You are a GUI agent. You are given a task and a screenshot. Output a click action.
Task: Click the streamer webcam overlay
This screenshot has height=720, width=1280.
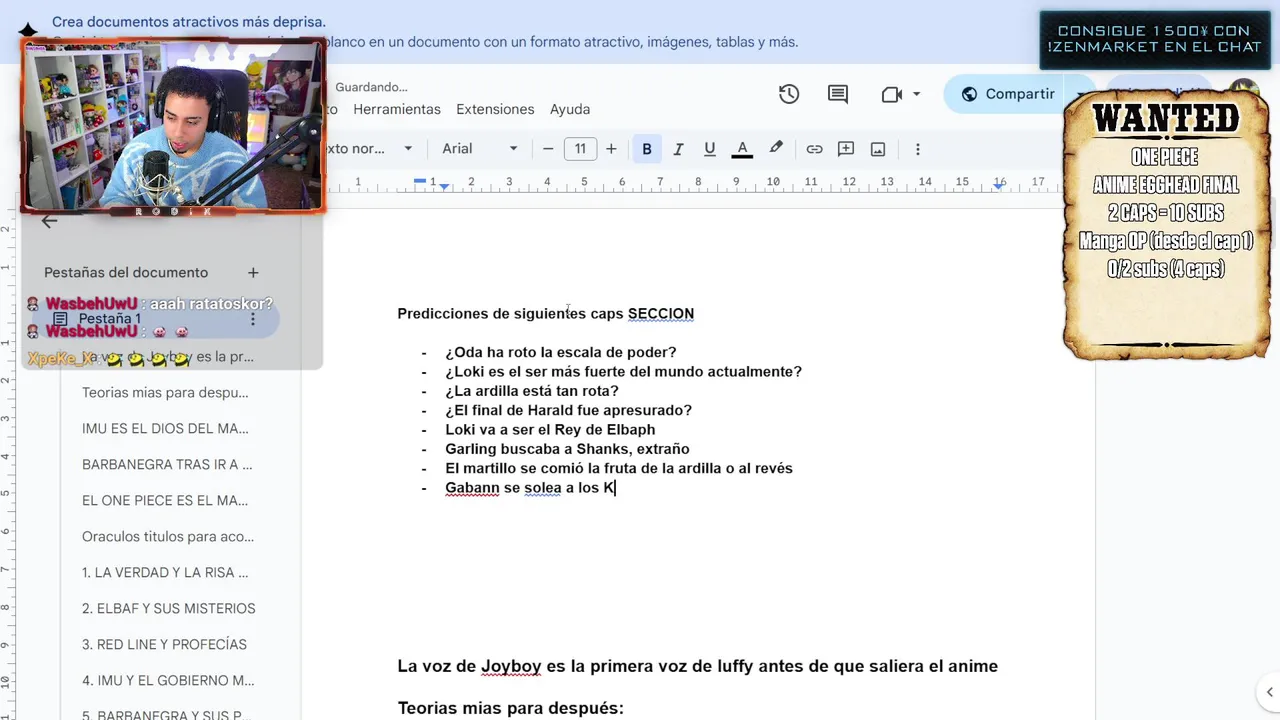(173, 127)
